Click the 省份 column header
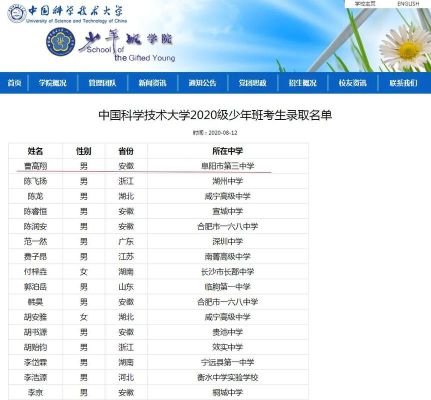The image size is (431, 400). coord(126,151)
